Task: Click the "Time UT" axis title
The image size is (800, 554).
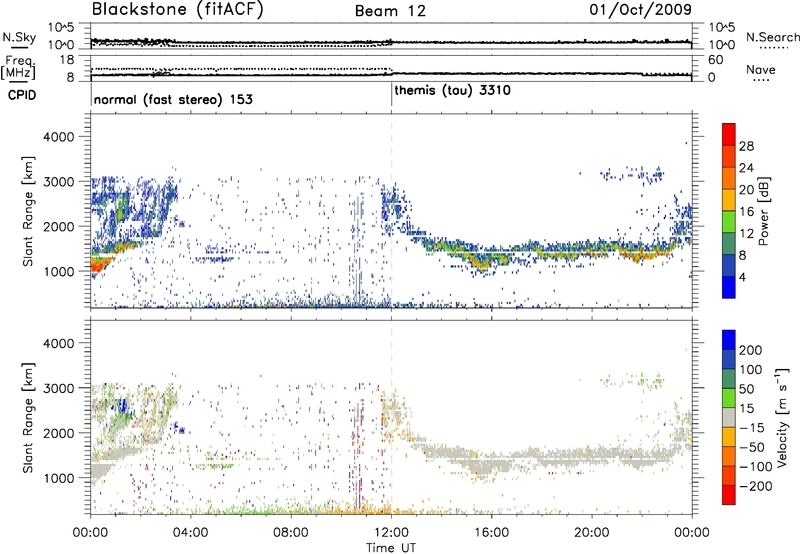Action: pyautogui.click(x=391, y=548)
